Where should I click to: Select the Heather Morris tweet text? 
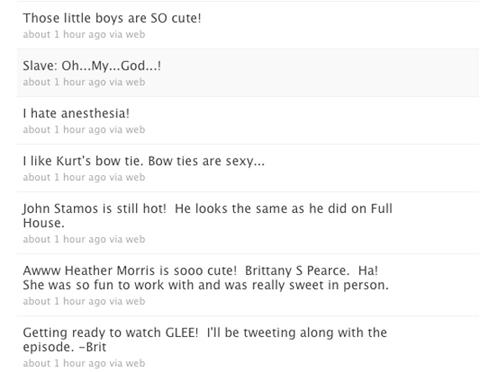[206, 278]
